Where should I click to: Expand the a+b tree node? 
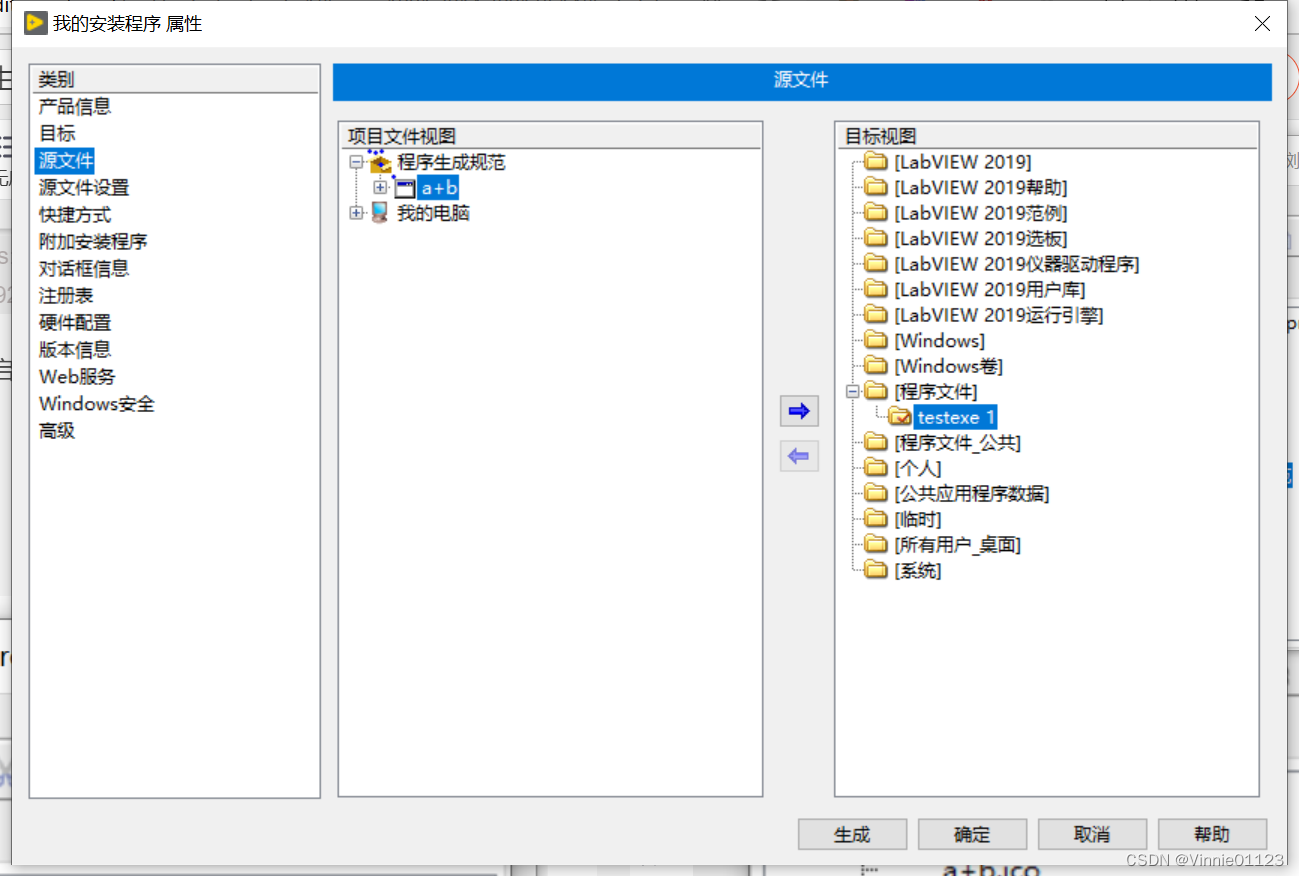coord(380,187)
